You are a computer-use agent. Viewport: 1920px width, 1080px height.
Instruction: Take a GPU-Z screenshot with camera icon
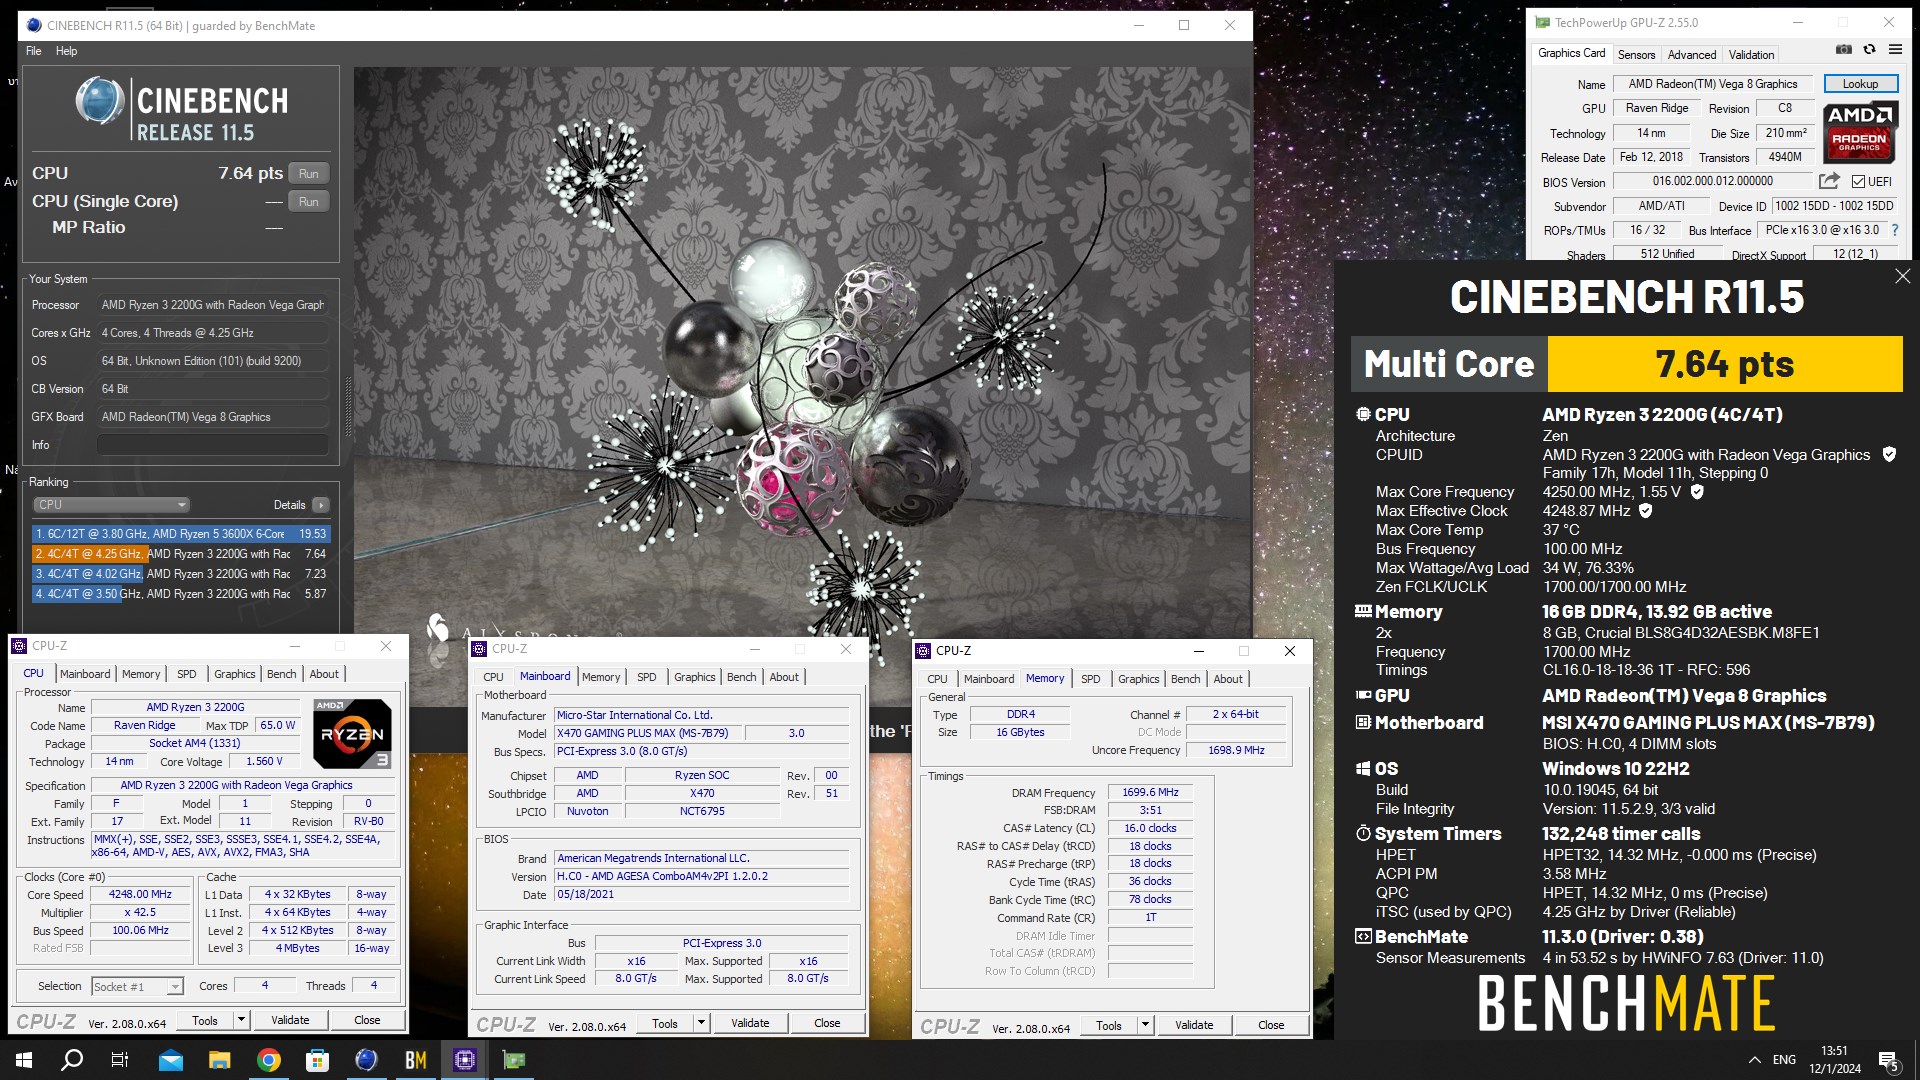click(1844, 49)
